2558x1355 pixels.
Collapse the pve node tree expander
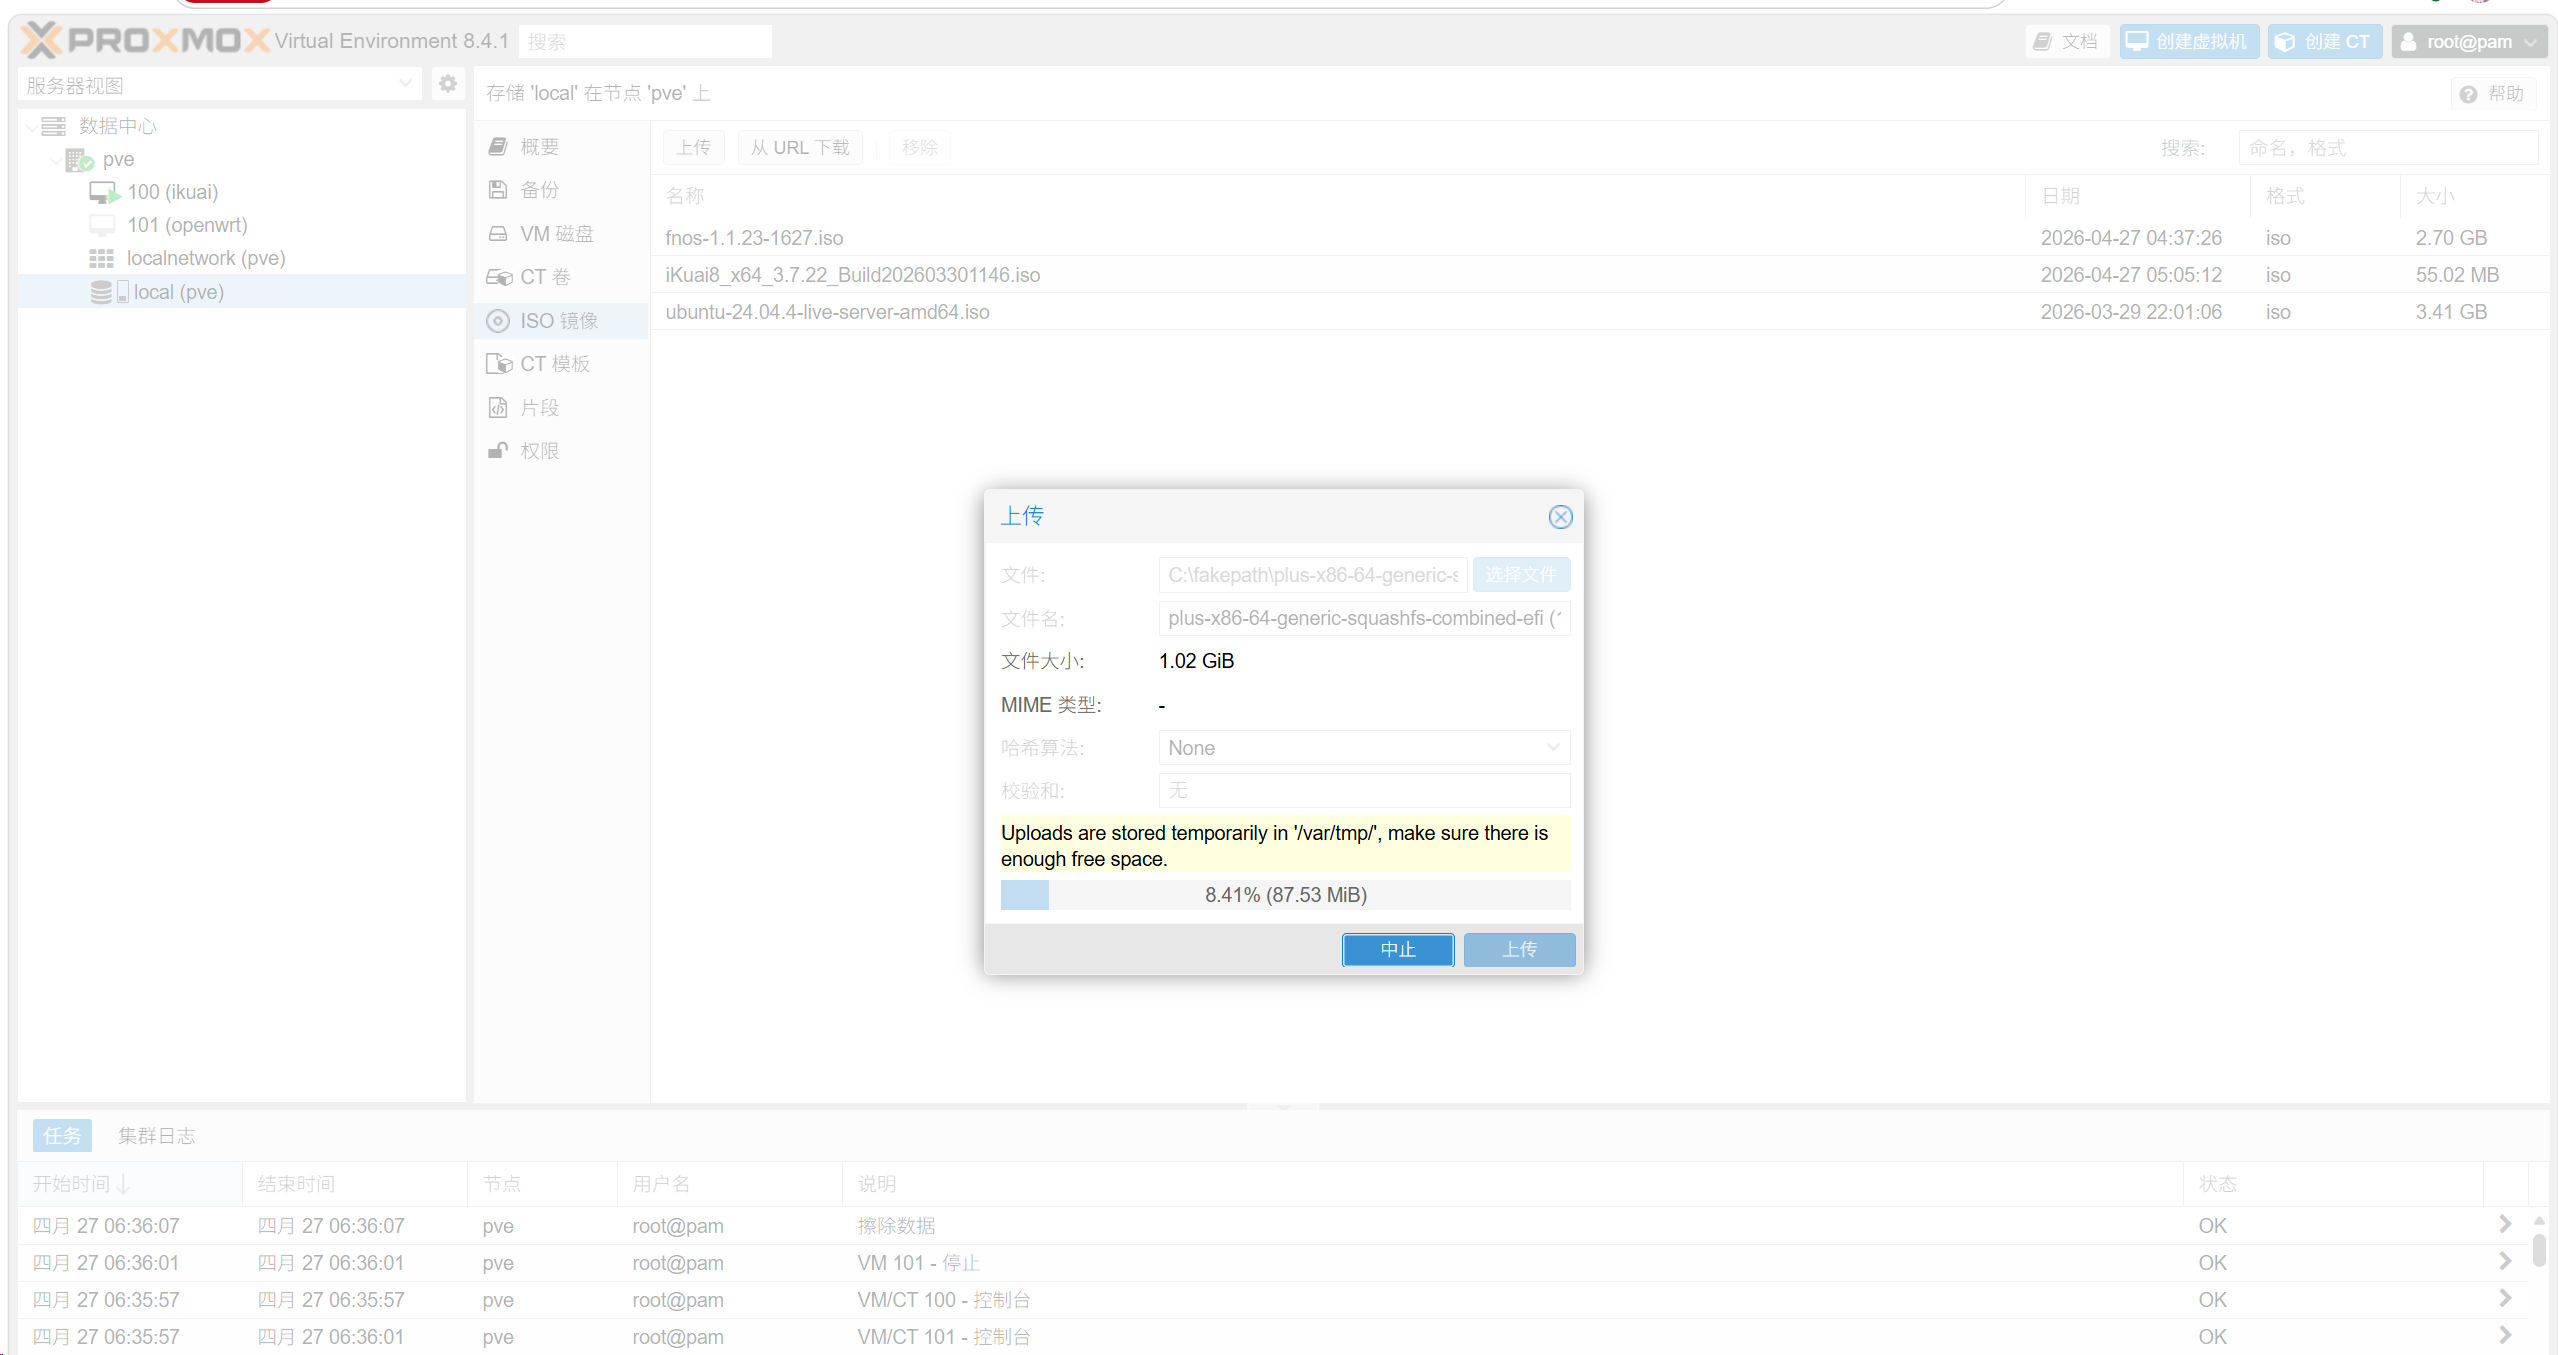coord(55,160)
